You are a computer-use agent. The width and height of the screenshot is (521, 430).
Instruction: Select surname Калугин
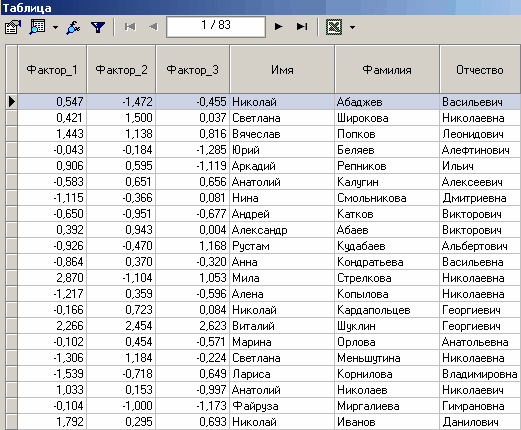point(358,182)
